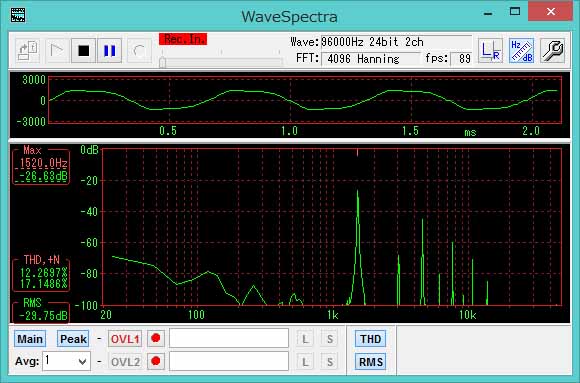Screen dimensions: 580x383
Task: Toggle the Main spectrum display button
Action: [30, 339]
